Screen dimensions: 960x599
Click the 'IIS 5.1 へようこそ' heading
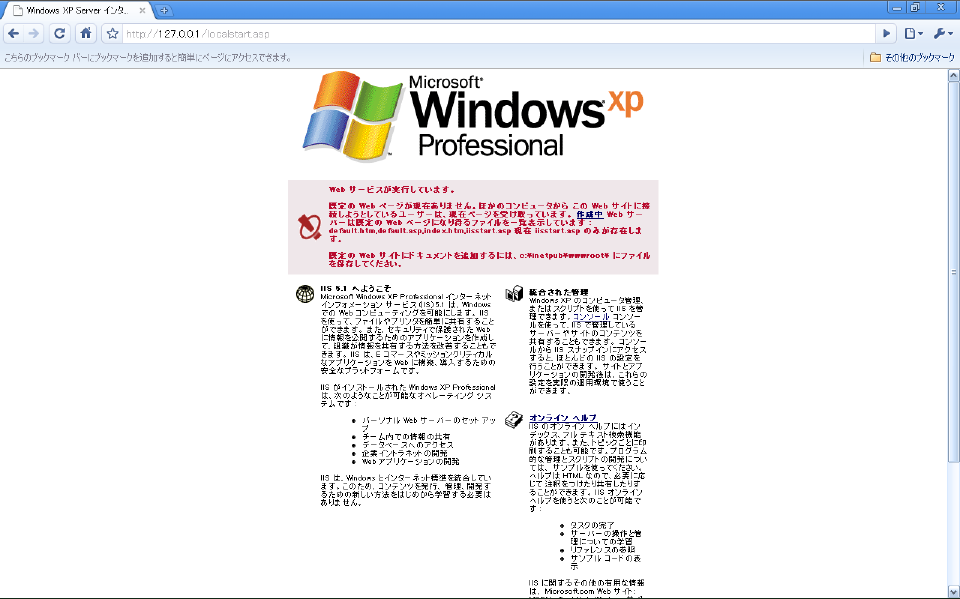pos(356,288)
